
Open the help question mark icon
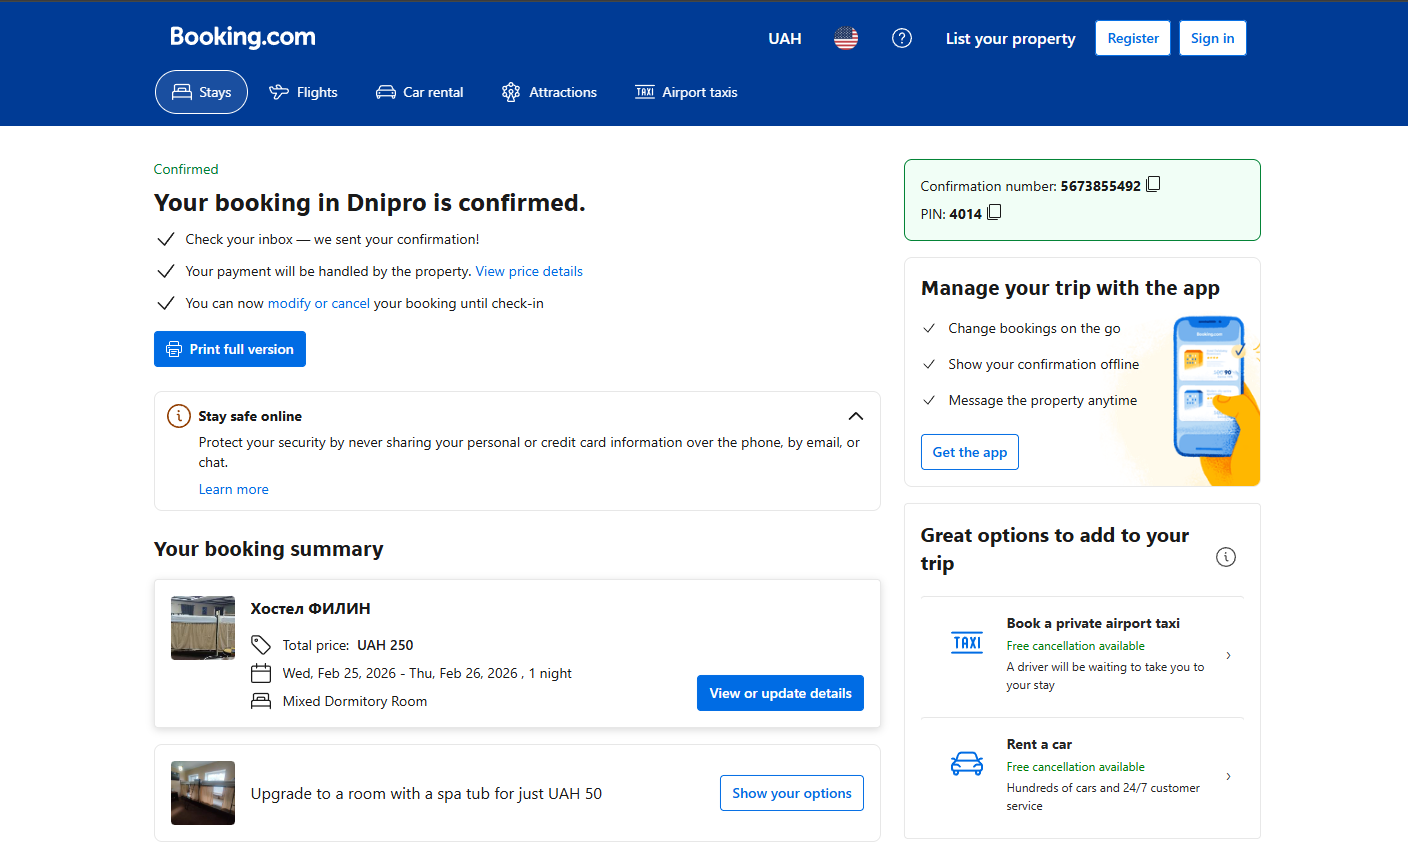pyautogui.click(x=902, y=38)
